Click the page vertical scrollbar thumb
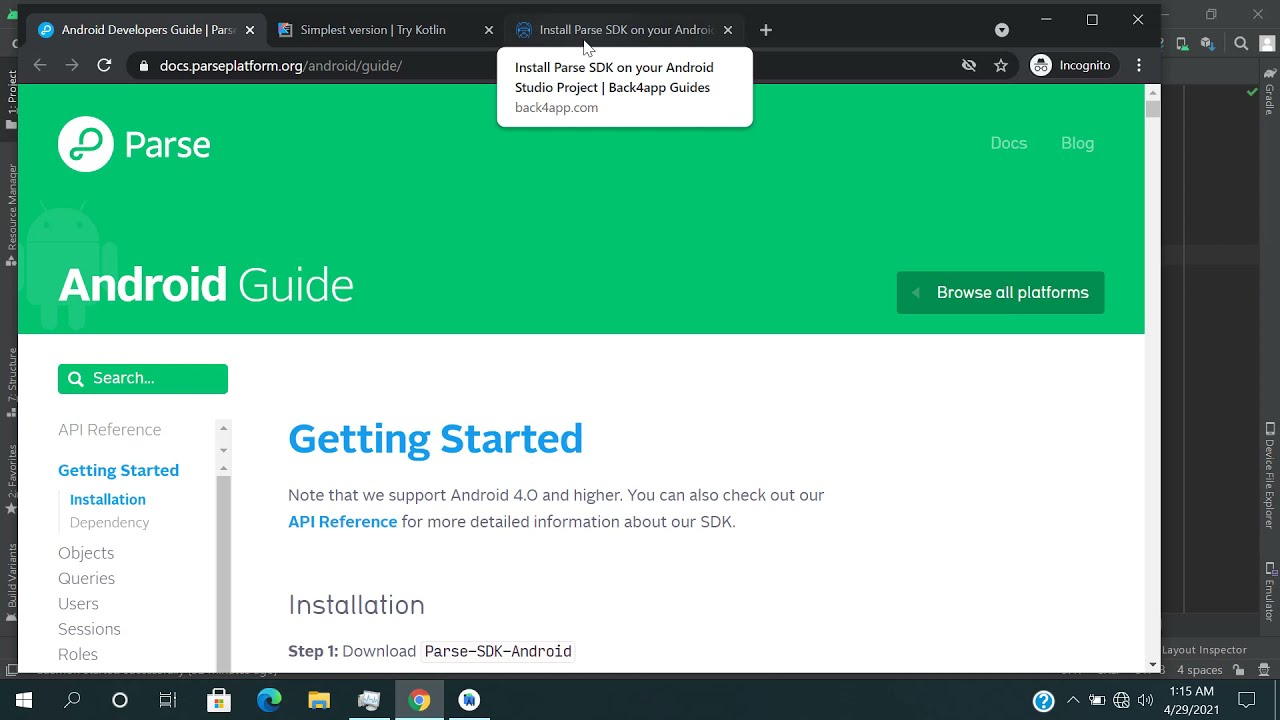 tap(1152, 109)
